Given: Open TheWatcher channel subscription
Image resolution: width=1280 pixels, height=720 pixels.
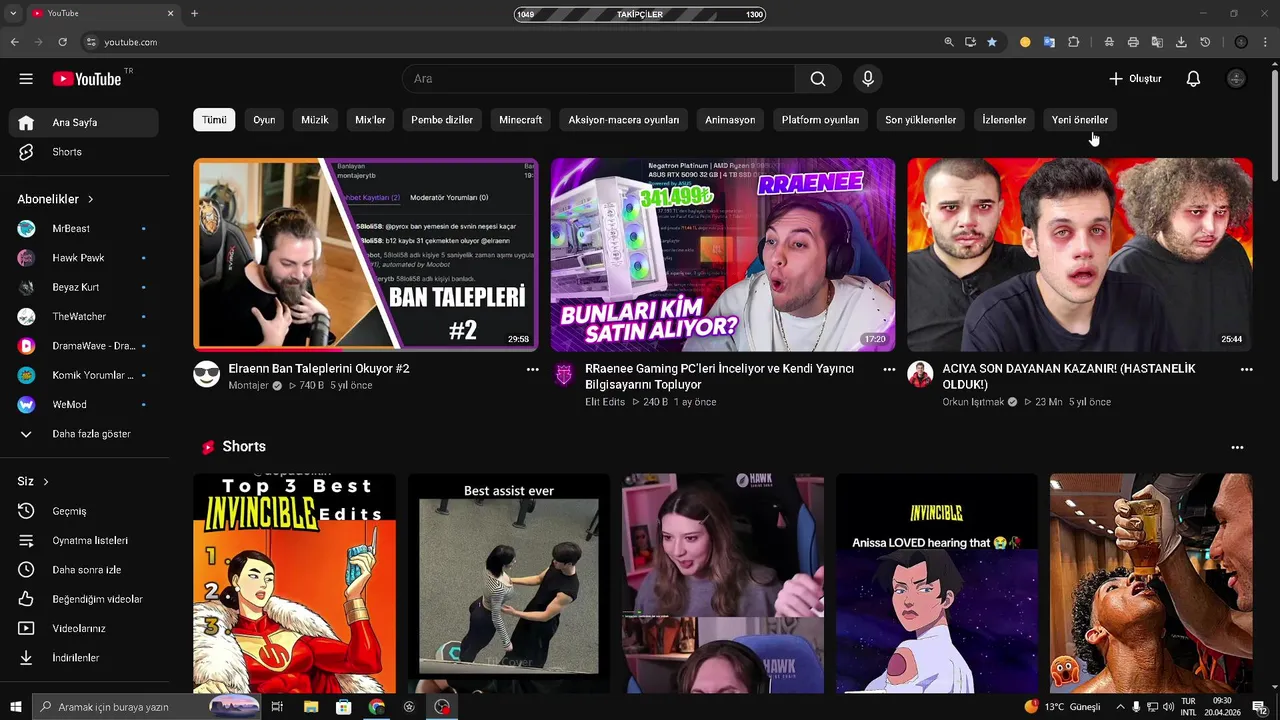Looking at the screenshot, I should 84,317.
